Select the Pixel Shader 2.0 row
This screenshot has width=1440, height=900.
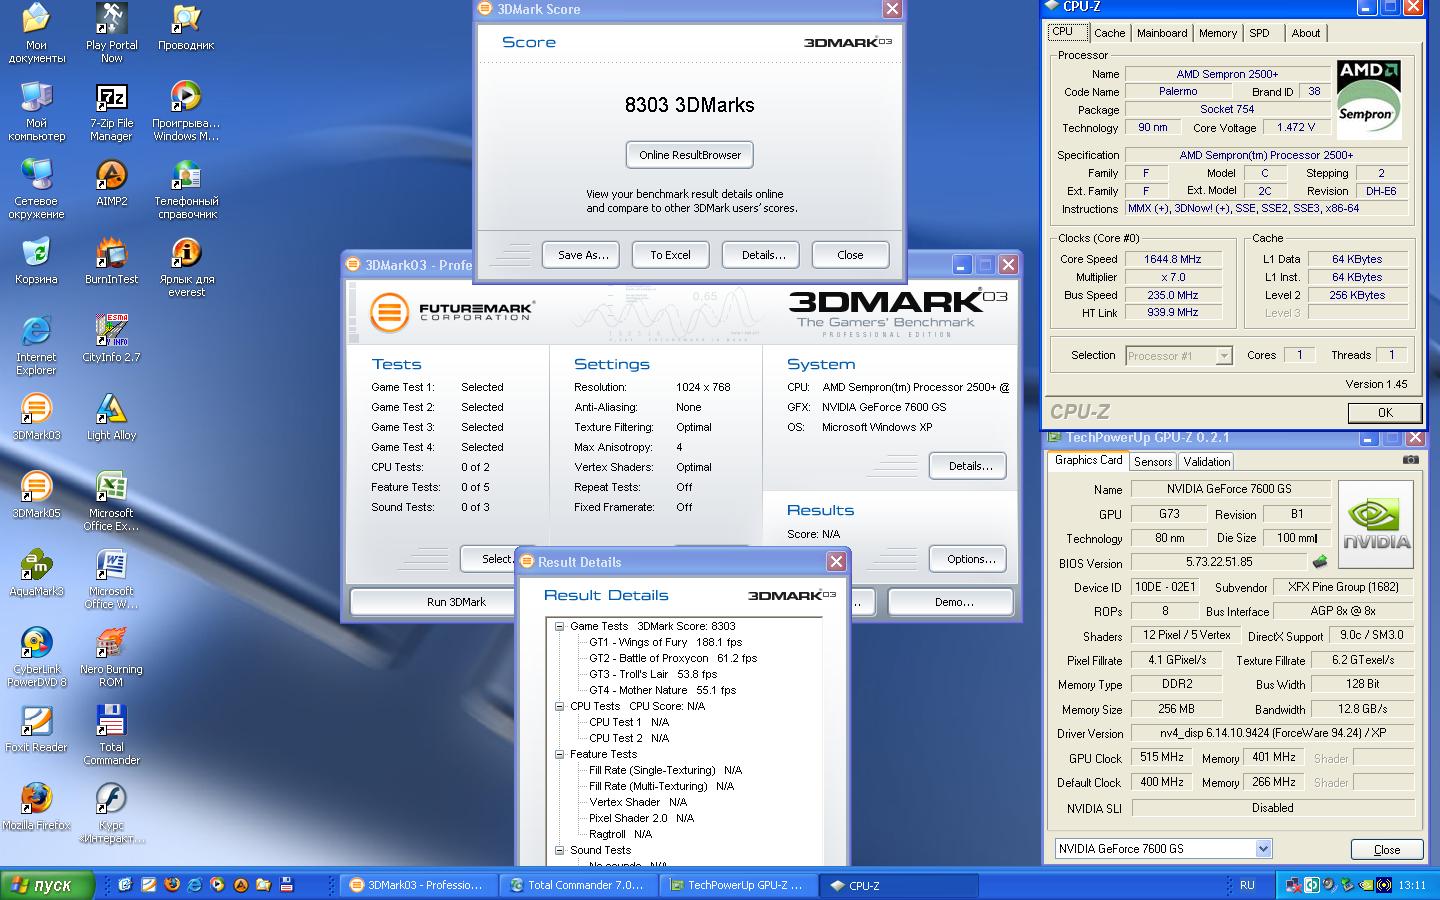641,818
